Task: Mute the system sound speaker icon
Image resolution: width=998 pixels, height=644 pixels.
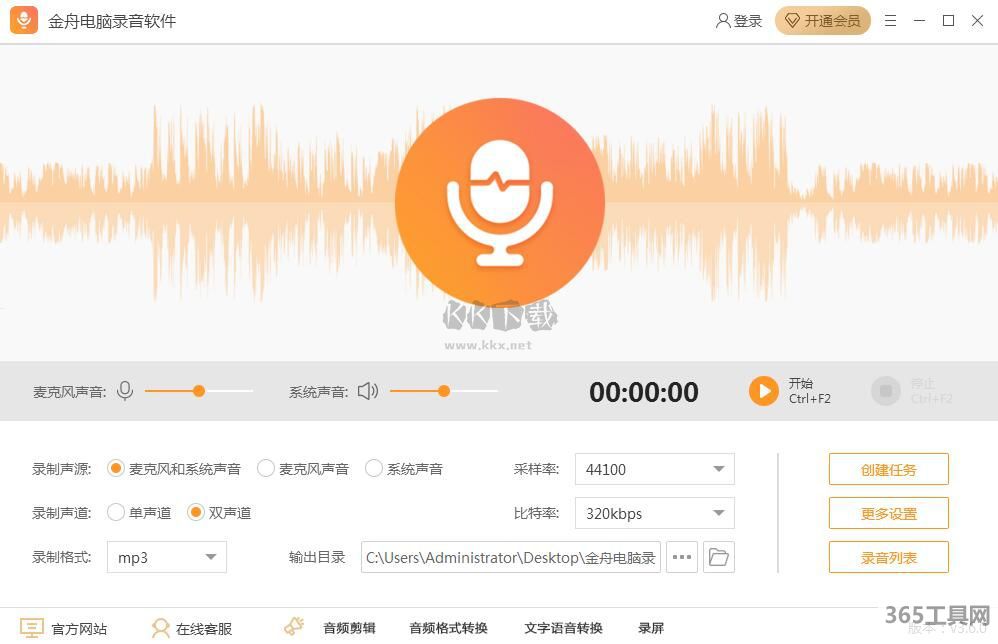Action: click(368, 391)
